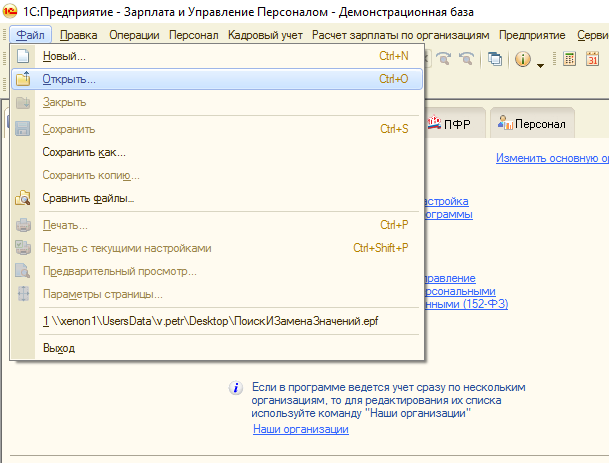Choose 'Закрыть' in the File menu
Screen dimensions: 609x463
pyautogui.click(x=218, y=102)
